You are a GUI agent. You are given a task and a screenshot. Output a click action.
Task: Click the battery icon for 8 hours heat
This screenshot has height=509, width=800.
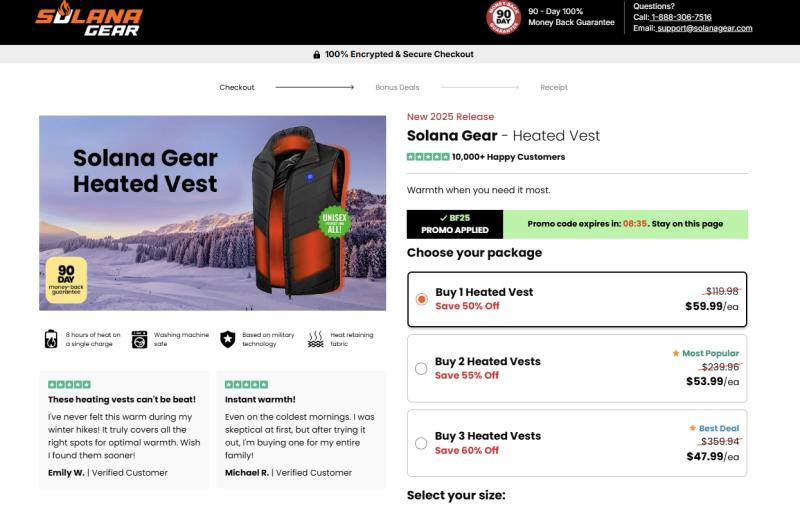51,339
